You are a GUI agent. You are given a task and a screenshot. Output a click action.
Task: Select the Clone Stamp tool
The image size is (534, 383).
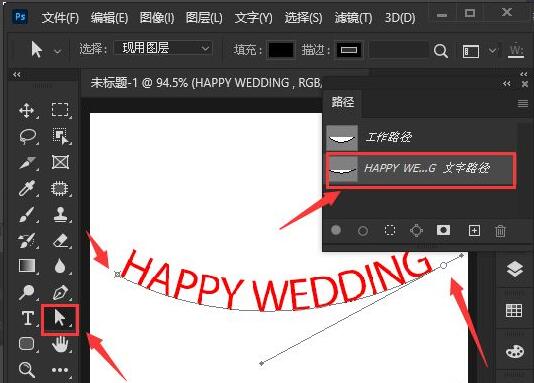(x=60, y=214)
